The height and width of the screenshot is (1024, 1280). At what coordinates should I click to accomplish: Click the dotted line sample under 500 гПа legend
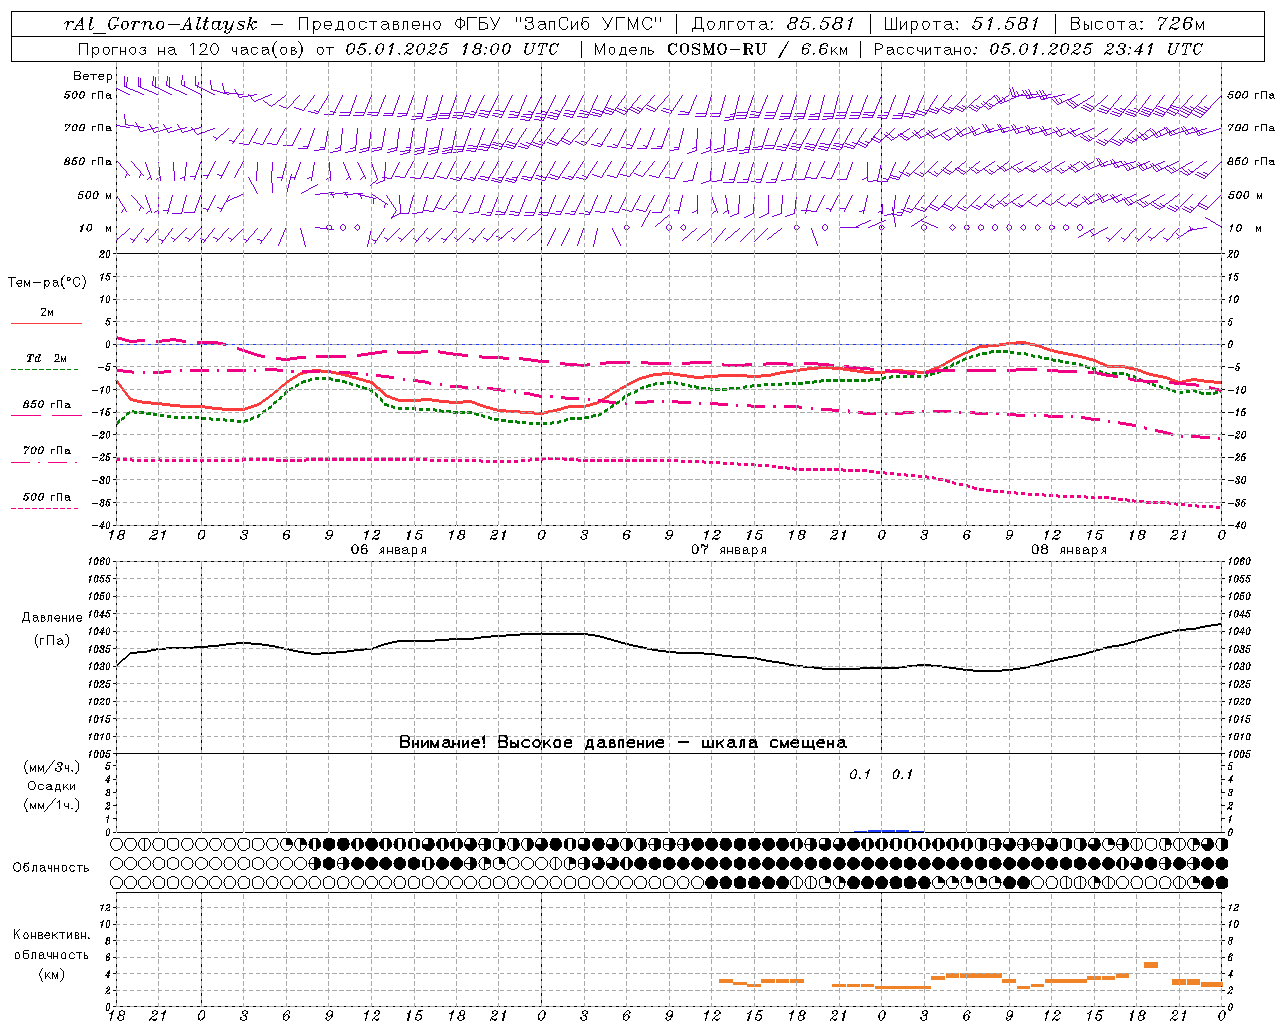point(44,508)
